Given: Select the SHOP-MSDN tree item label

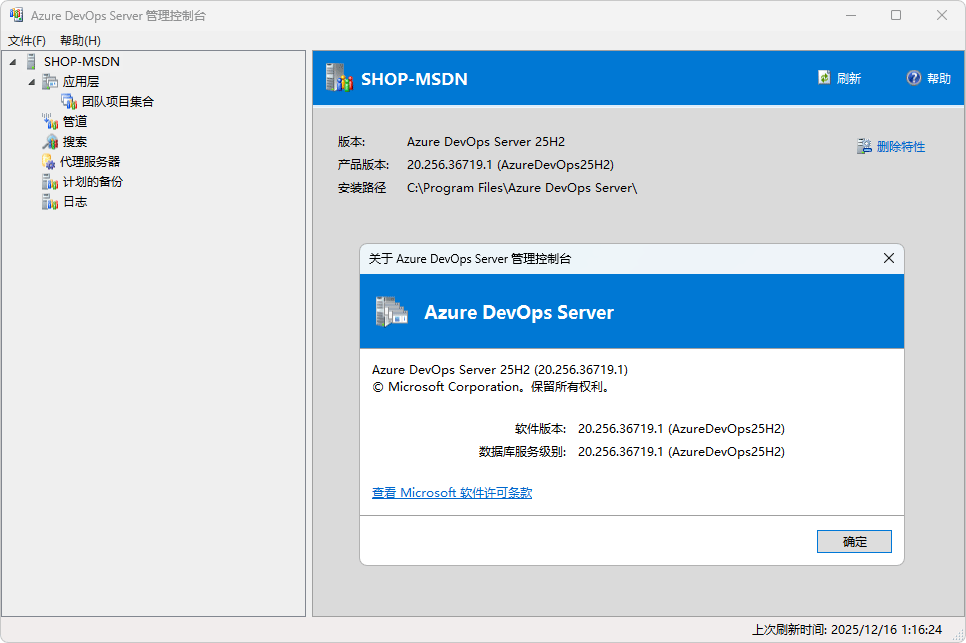Looking at the screenshot, I should click(x=81, y=62).
